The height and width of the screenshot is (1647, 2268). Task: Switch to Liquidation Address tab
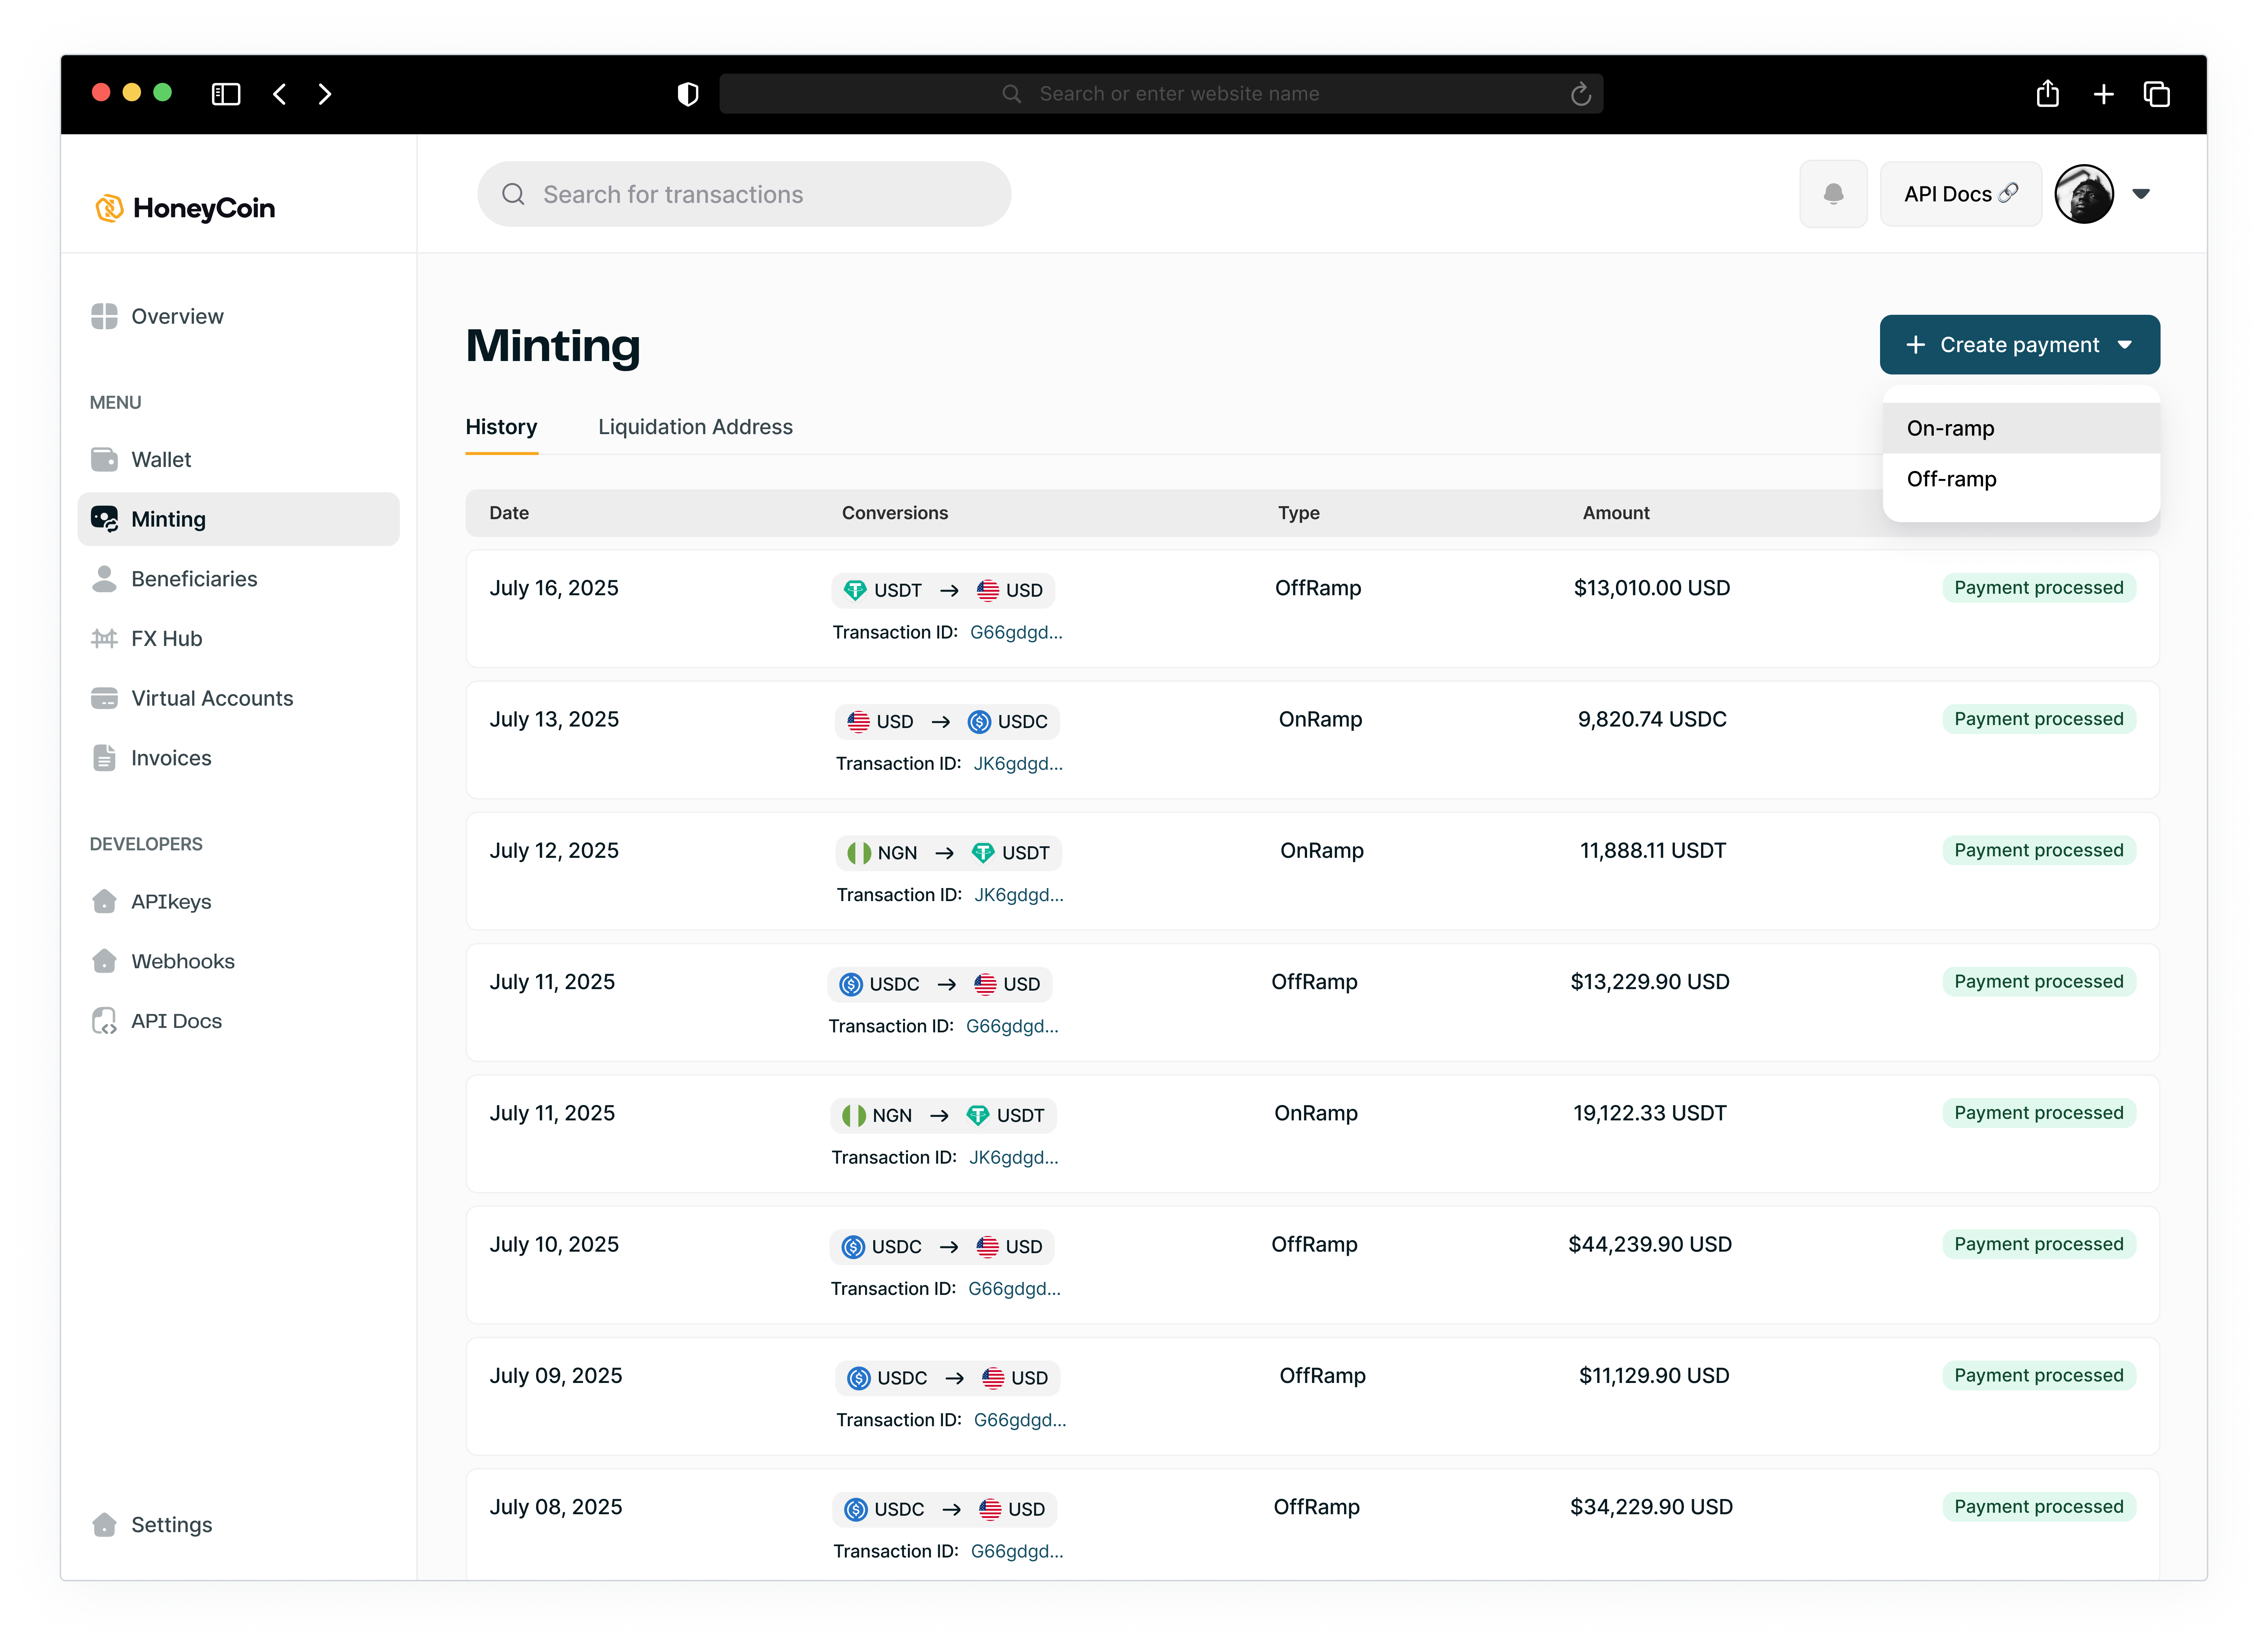click(695, 427)
